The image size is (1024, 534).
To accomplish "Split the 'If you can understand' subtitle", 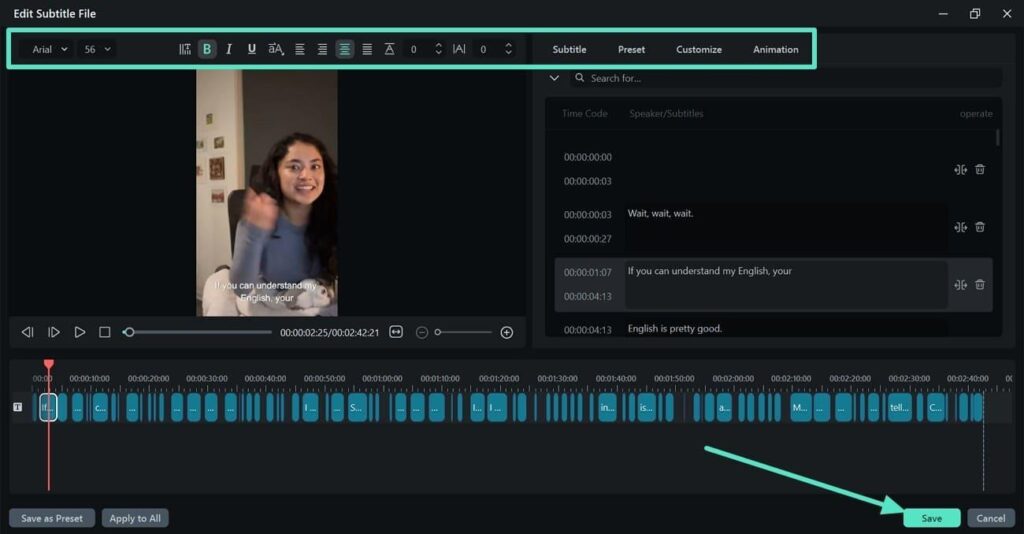I will click(x=960, y=285).
